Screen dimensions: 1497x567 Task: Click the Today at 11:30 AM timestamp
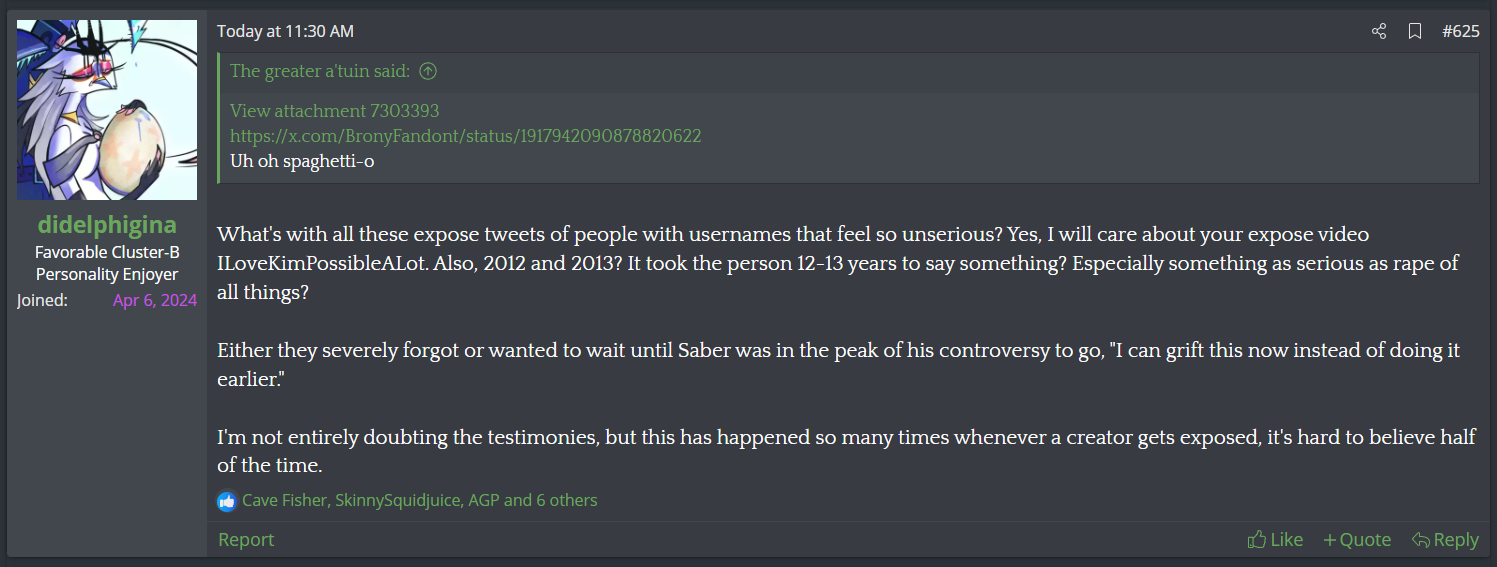click(x=285, y=32)
